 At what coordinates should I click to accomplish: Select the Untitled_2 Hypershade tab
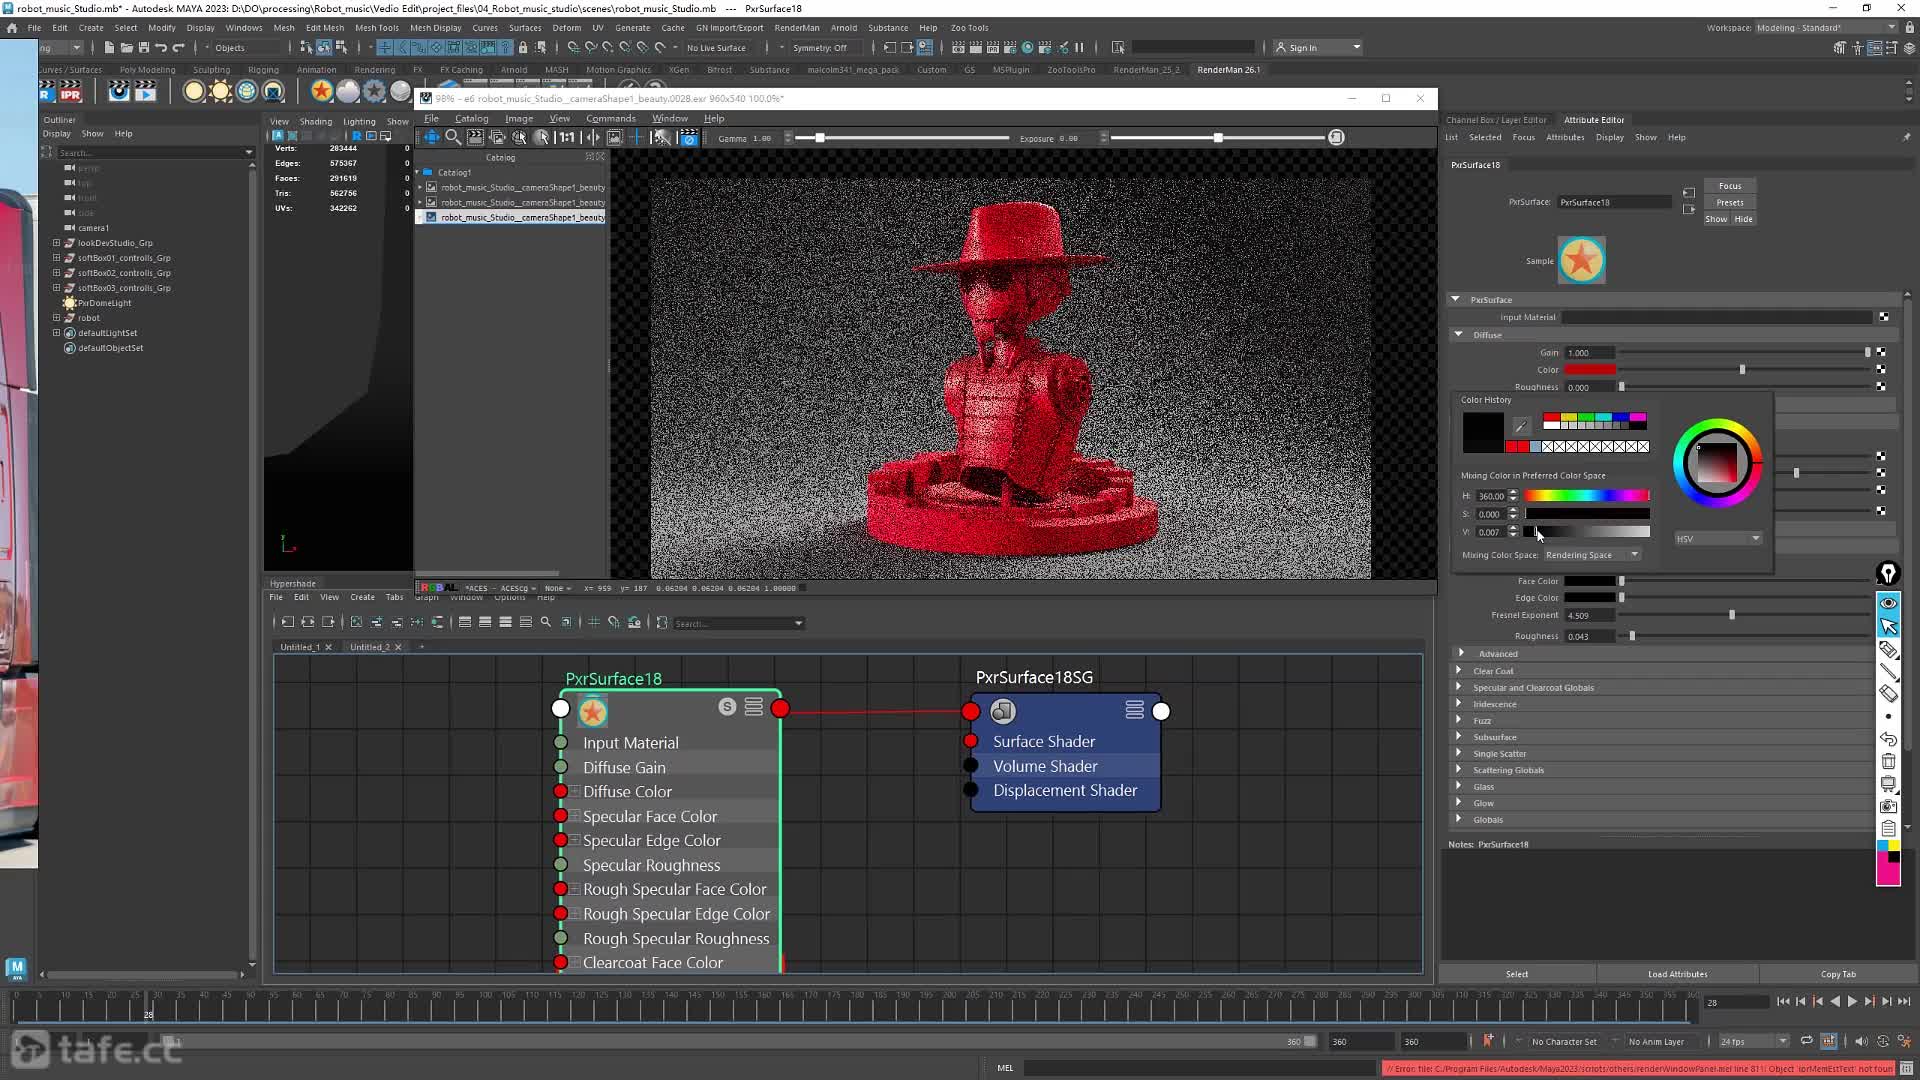369,647
